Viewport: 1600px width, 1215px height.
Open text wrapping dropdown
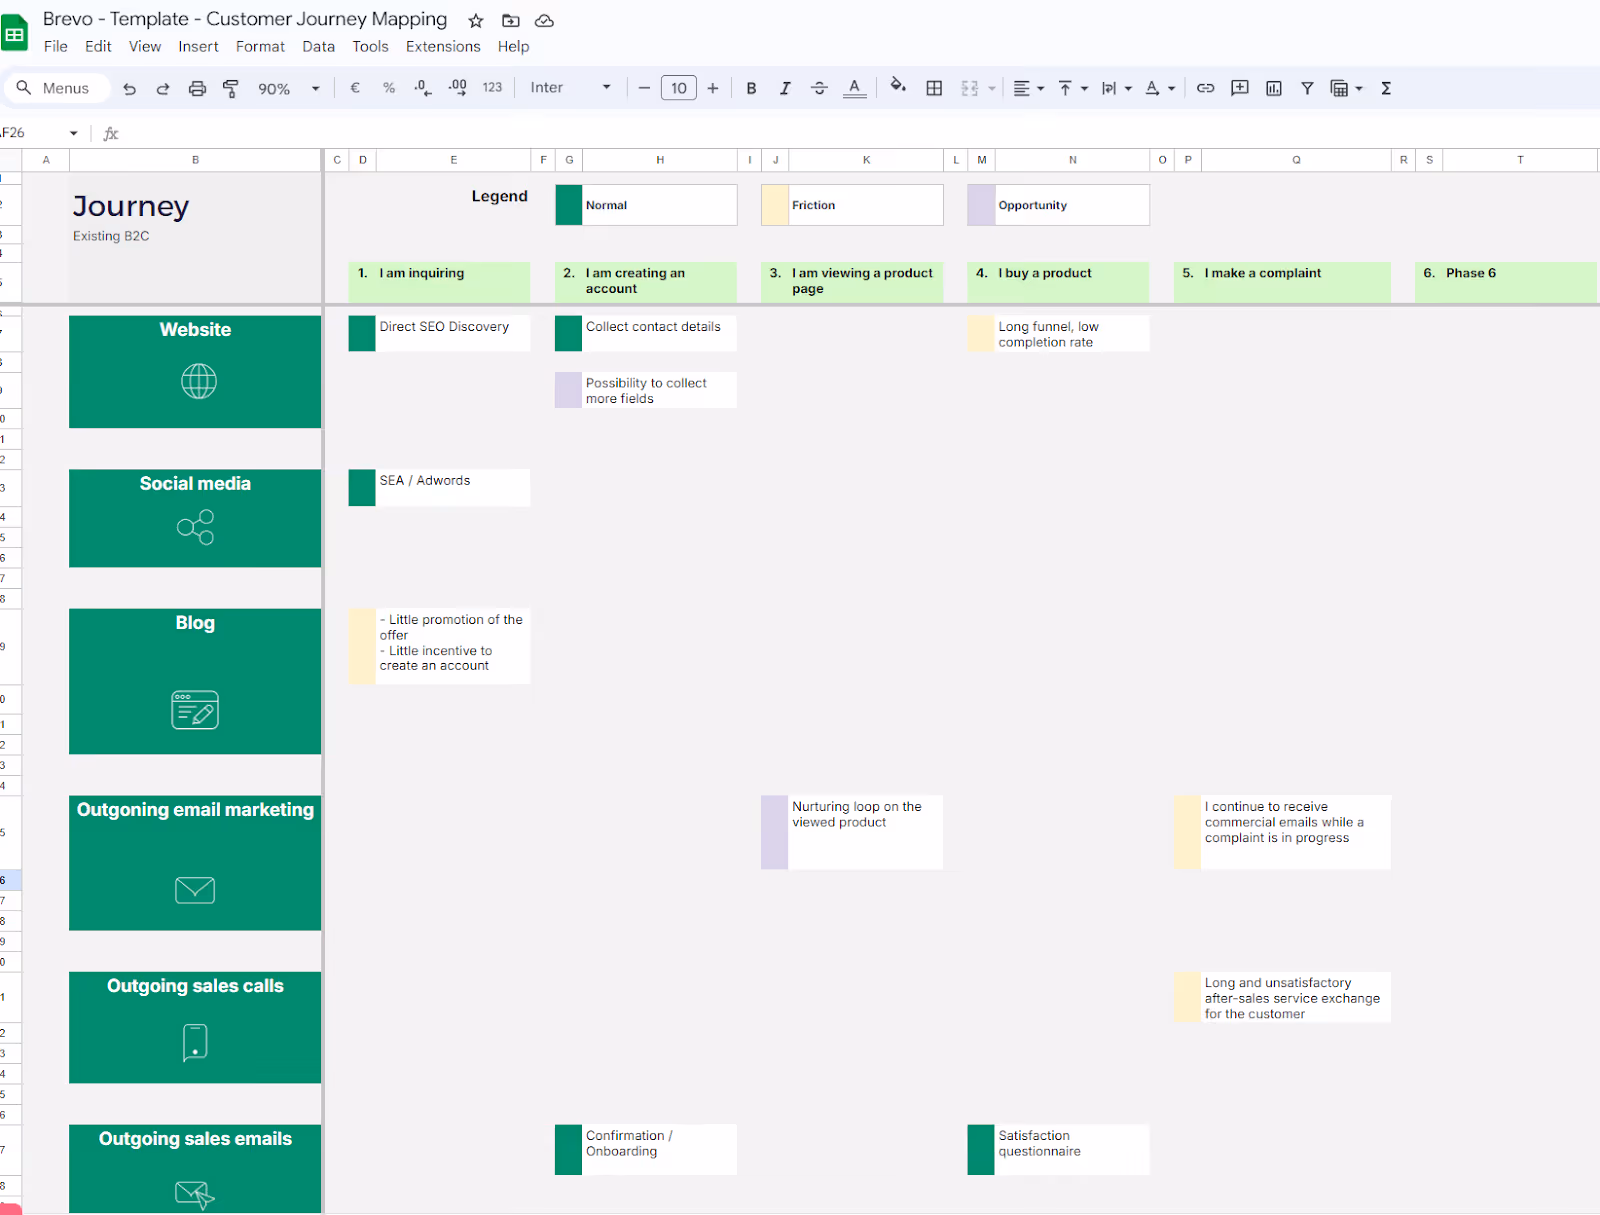(x=1116, y=88)
